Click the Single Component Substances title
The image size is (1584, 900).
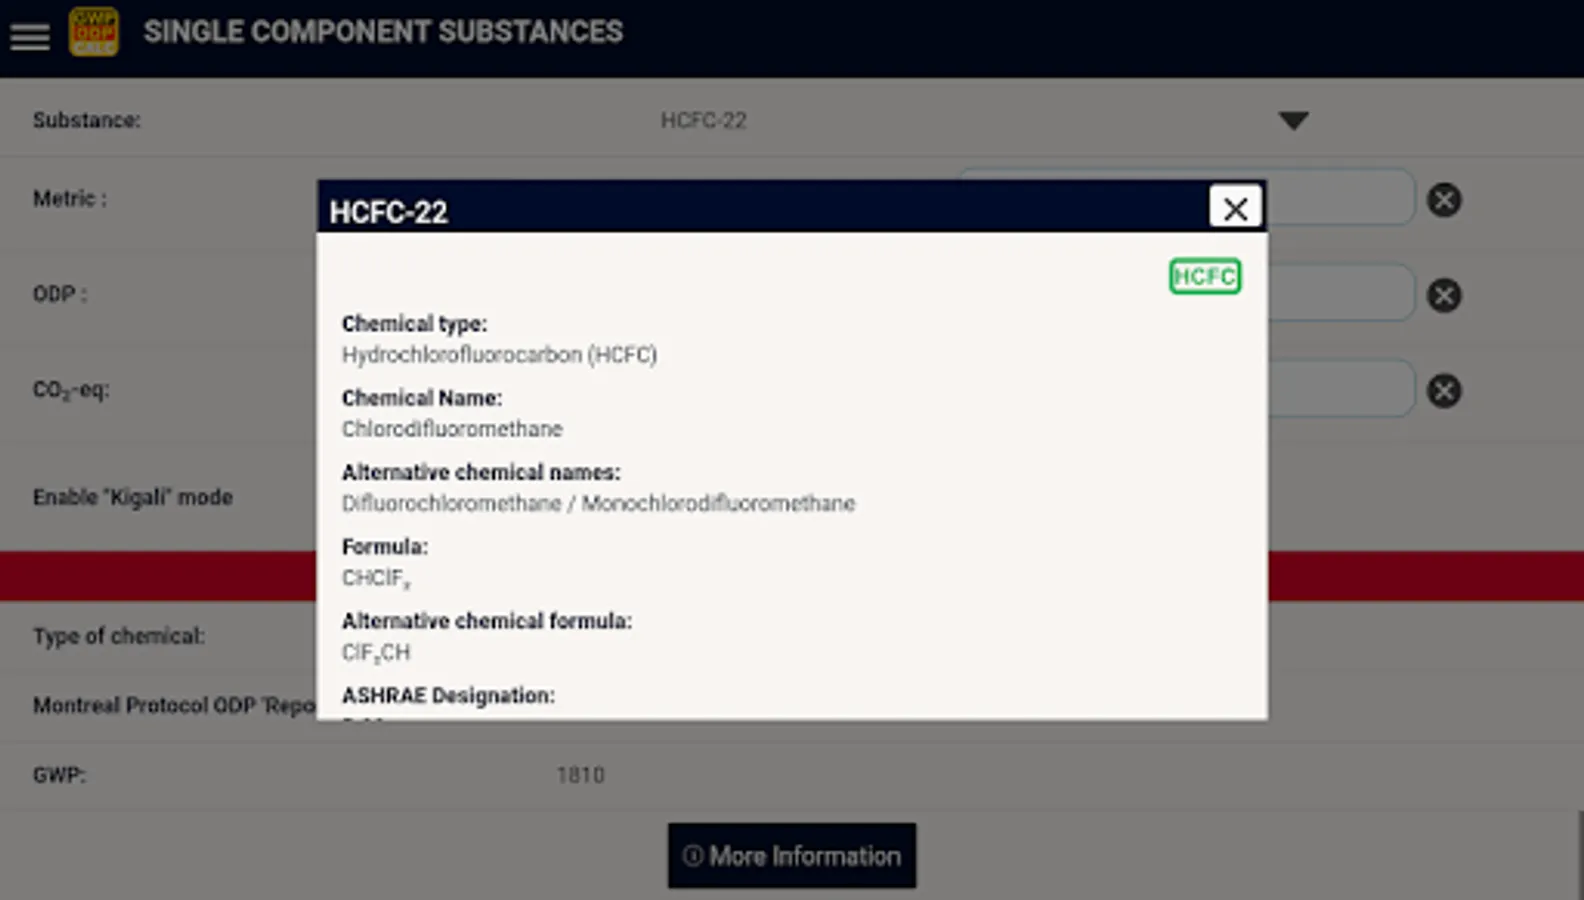pos(383,32)
